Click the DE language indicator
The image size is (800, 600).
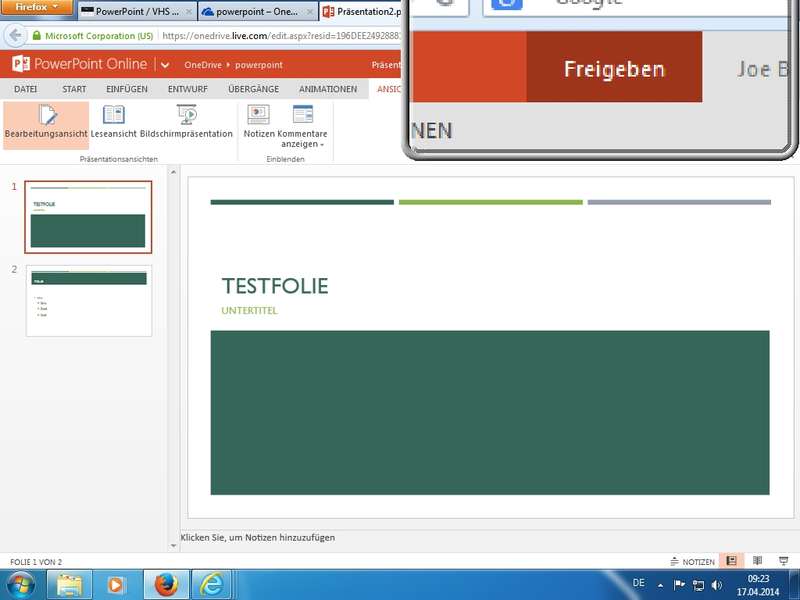[638, 583]
